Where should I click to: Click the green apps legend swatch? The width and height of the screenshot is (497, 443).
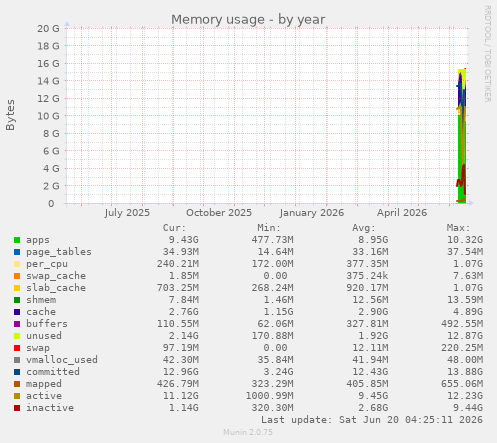(17, 240)
